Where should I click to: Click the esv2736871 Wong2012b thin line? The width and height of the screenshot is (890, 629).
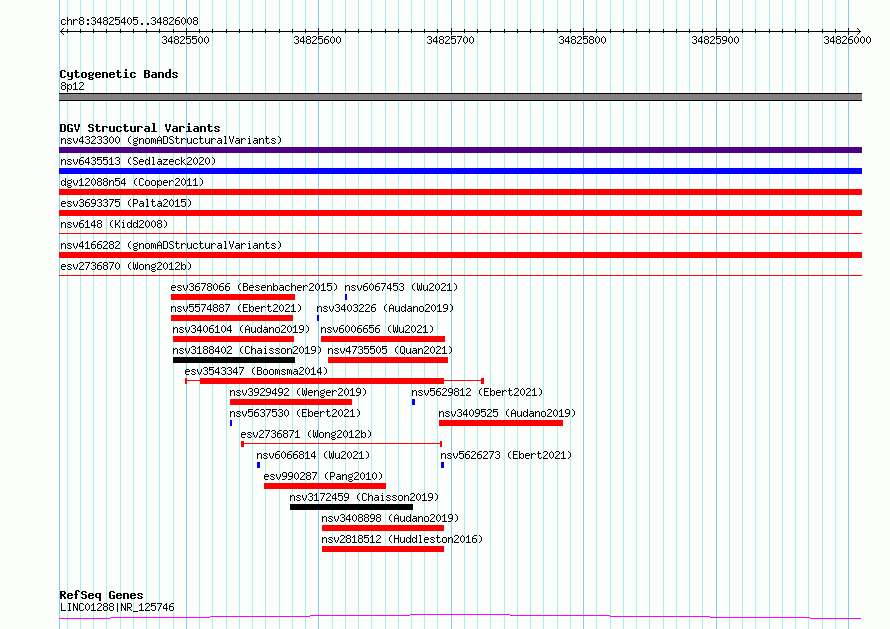click(x=342, y=444)
